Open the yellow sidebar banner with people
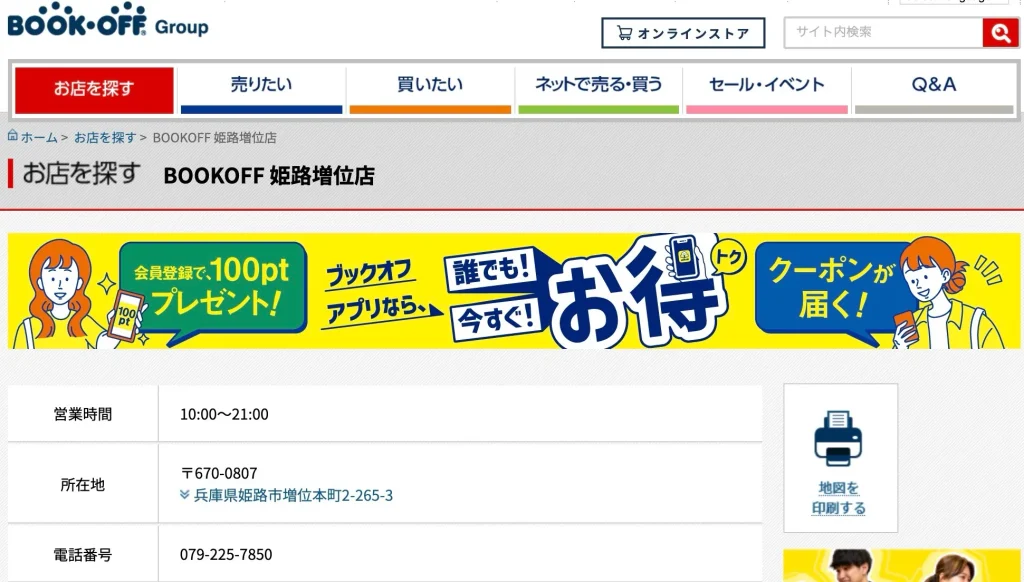The height and width of the screenshot is (582, 1024). point(902,566)
